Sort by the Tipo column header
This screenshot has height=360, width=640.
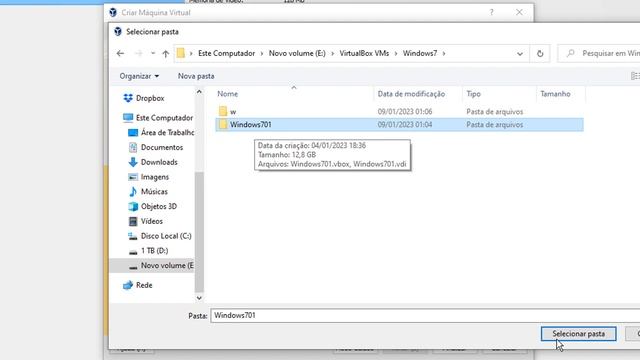pos(473,94)
